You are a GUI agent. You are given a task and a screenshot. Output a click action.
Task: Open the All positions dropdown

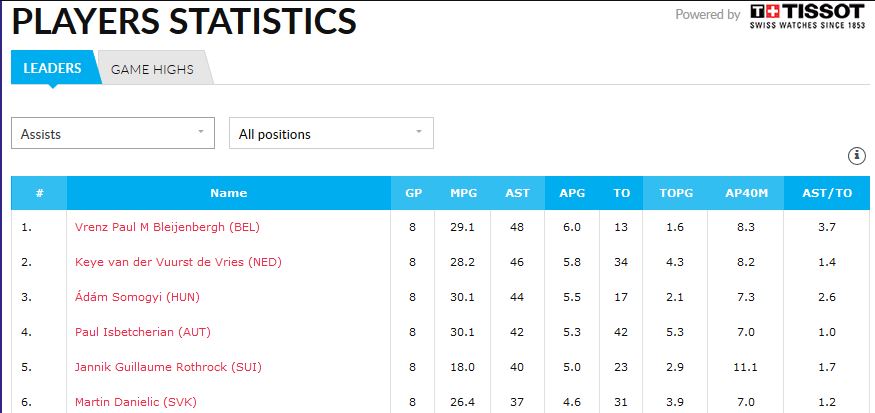point(331,133)
